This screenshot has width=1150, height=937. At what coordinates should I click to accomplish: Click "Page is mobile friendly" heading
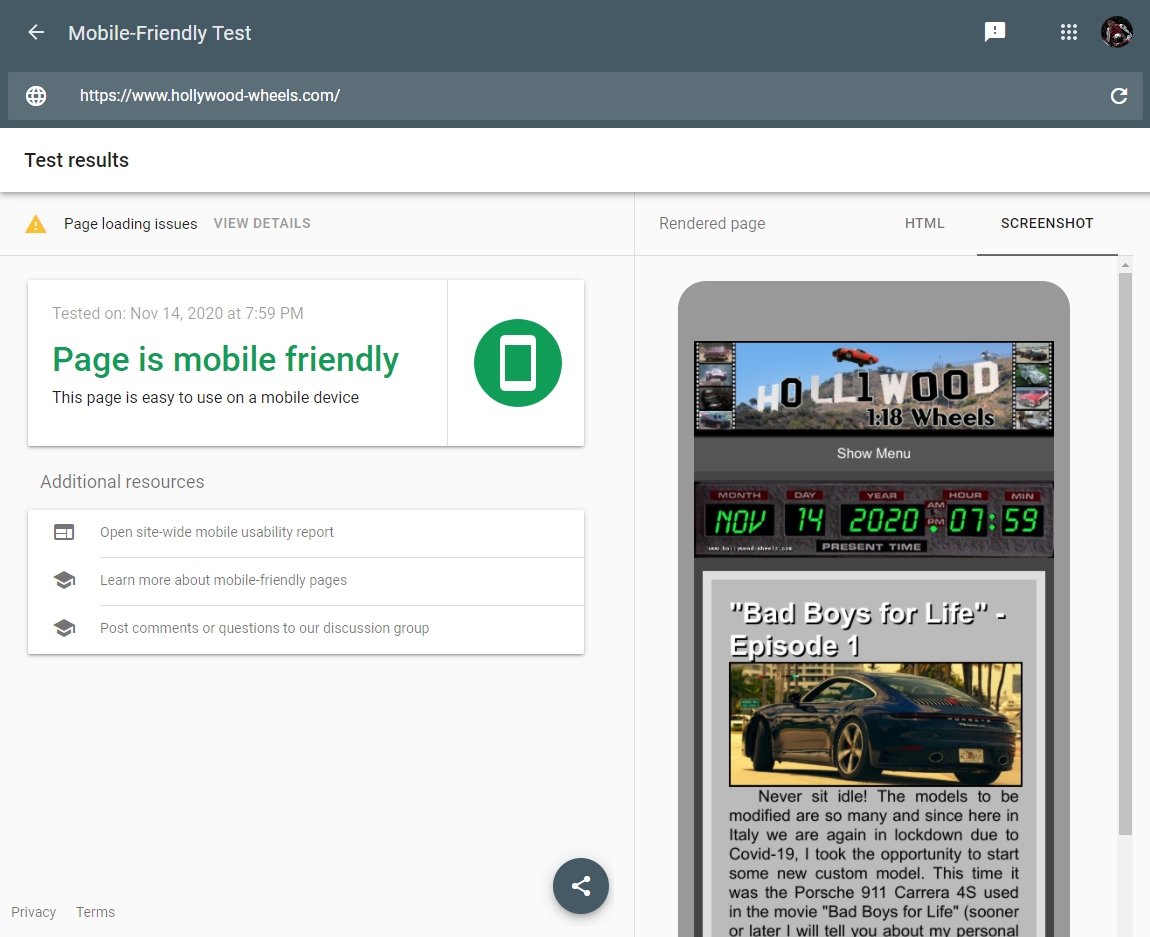pos(225,359)
